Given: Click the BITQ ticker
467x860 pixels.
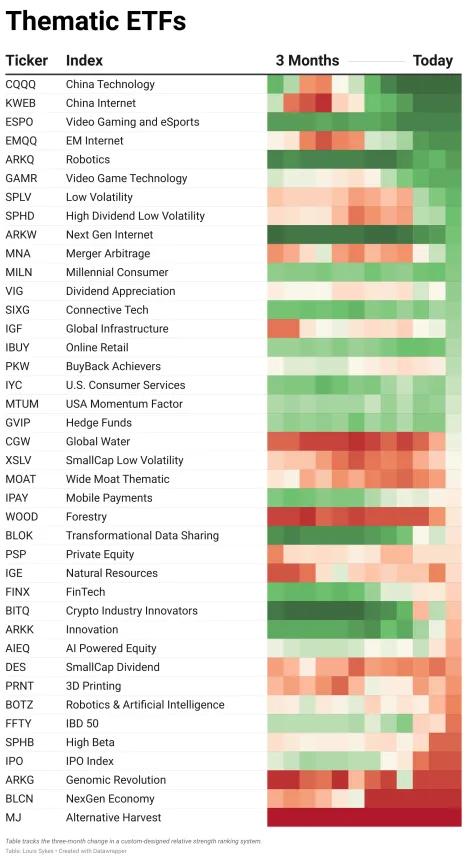Looking at the screenshot, I should click(x=18, y=610).
